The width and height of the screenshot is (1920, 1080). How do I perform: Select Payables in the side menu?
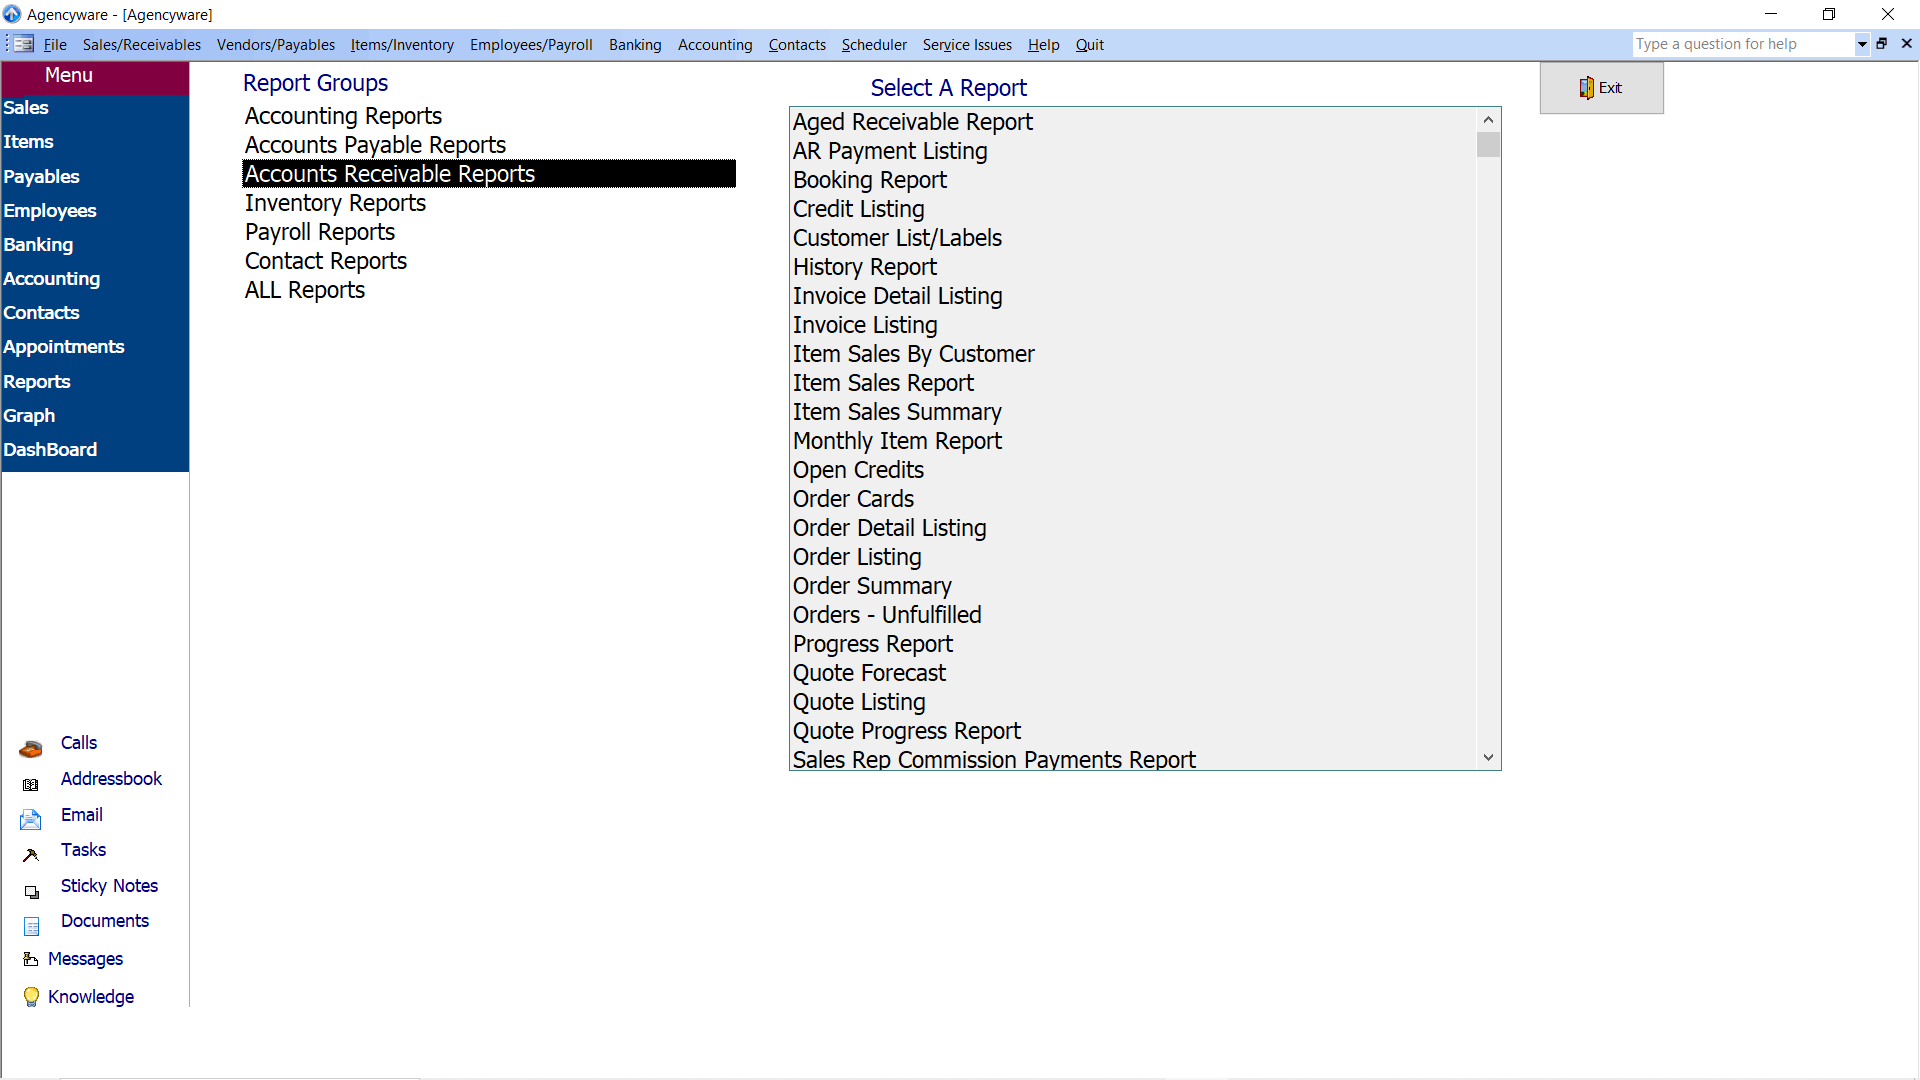coord(41,177)
